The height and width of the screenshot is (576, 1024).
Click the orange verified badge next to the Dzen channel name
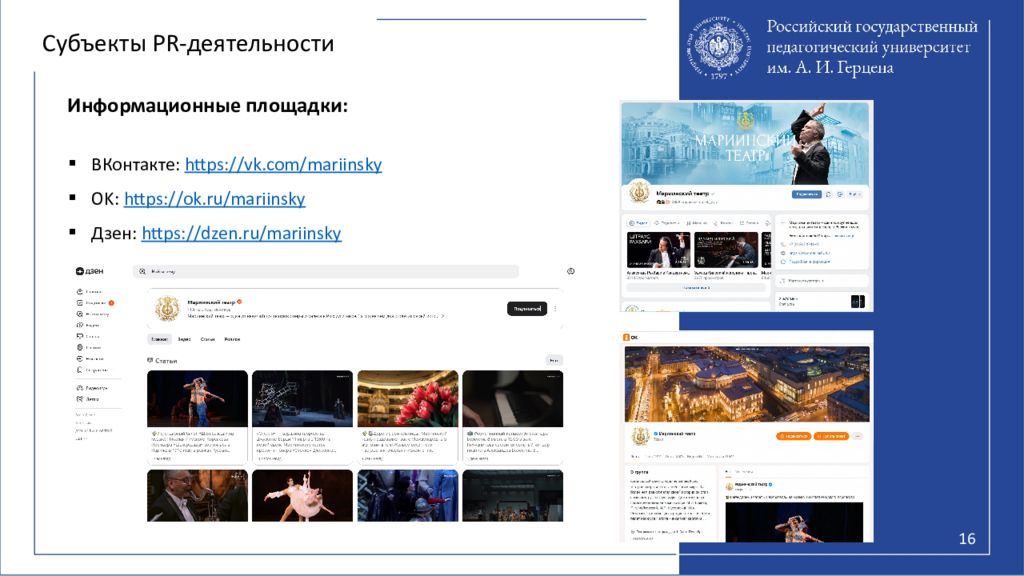coord(240,302)
